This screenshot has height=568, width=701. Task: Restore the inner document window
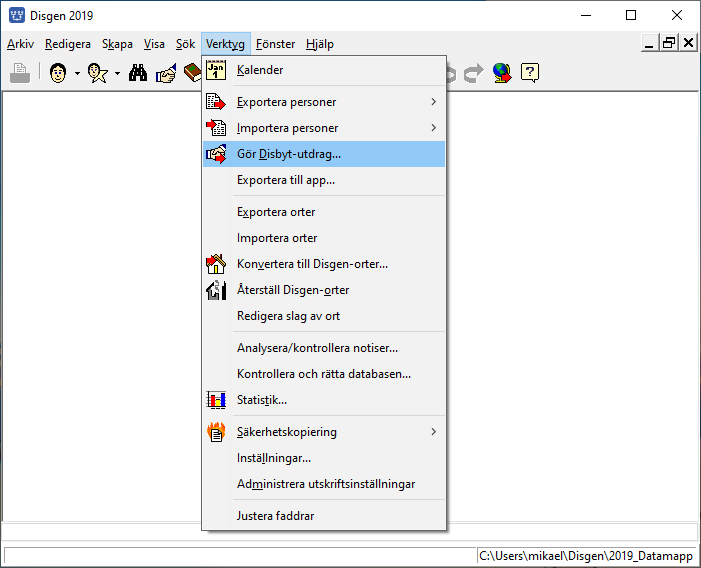click(669, 43)
